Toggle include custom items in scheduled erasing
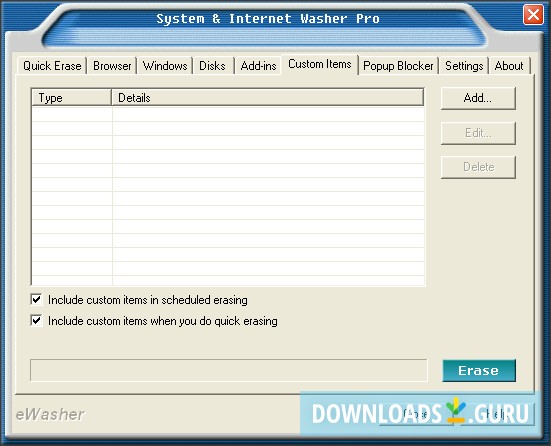551x446 pixels. point(37,300)
